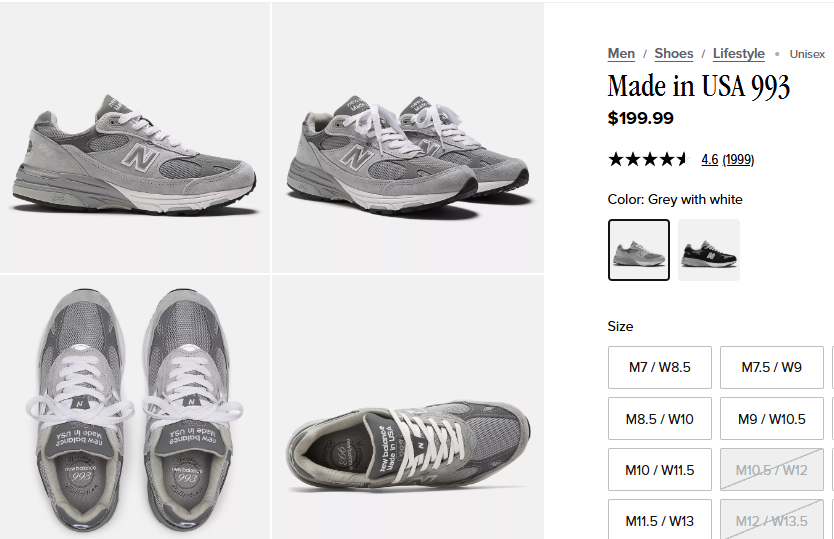Image resolution: width=834 pixels, height=539 pixels.
Task: Click the unavailable M12 / W13.5 size
Action: (772, 519)
